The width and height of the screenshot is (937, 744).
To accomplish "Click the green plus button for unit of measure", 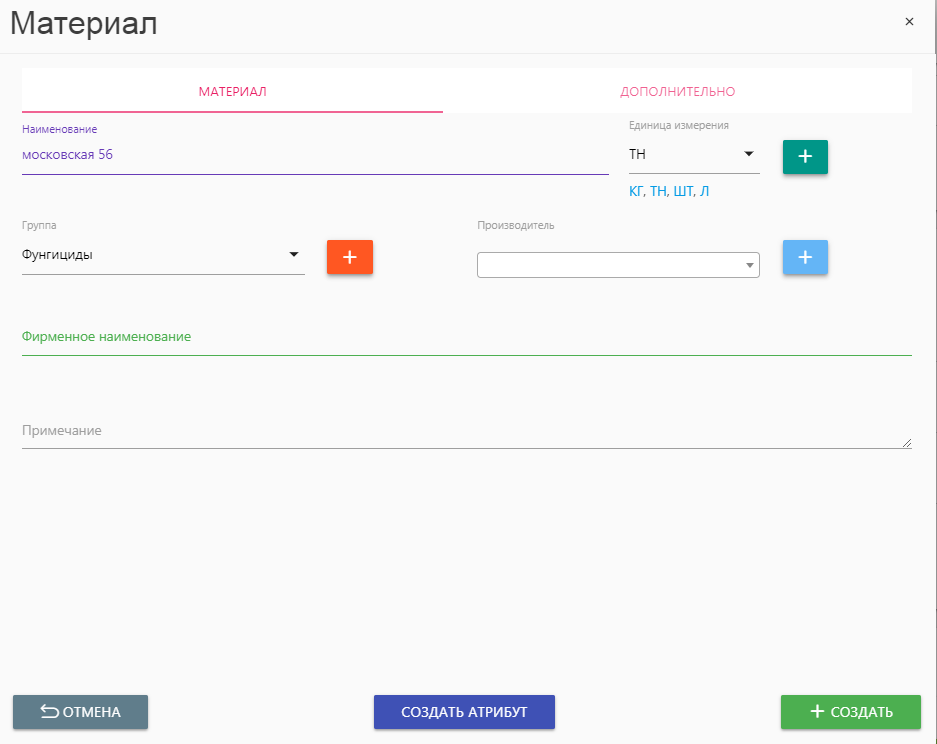I will pos(805,157).
